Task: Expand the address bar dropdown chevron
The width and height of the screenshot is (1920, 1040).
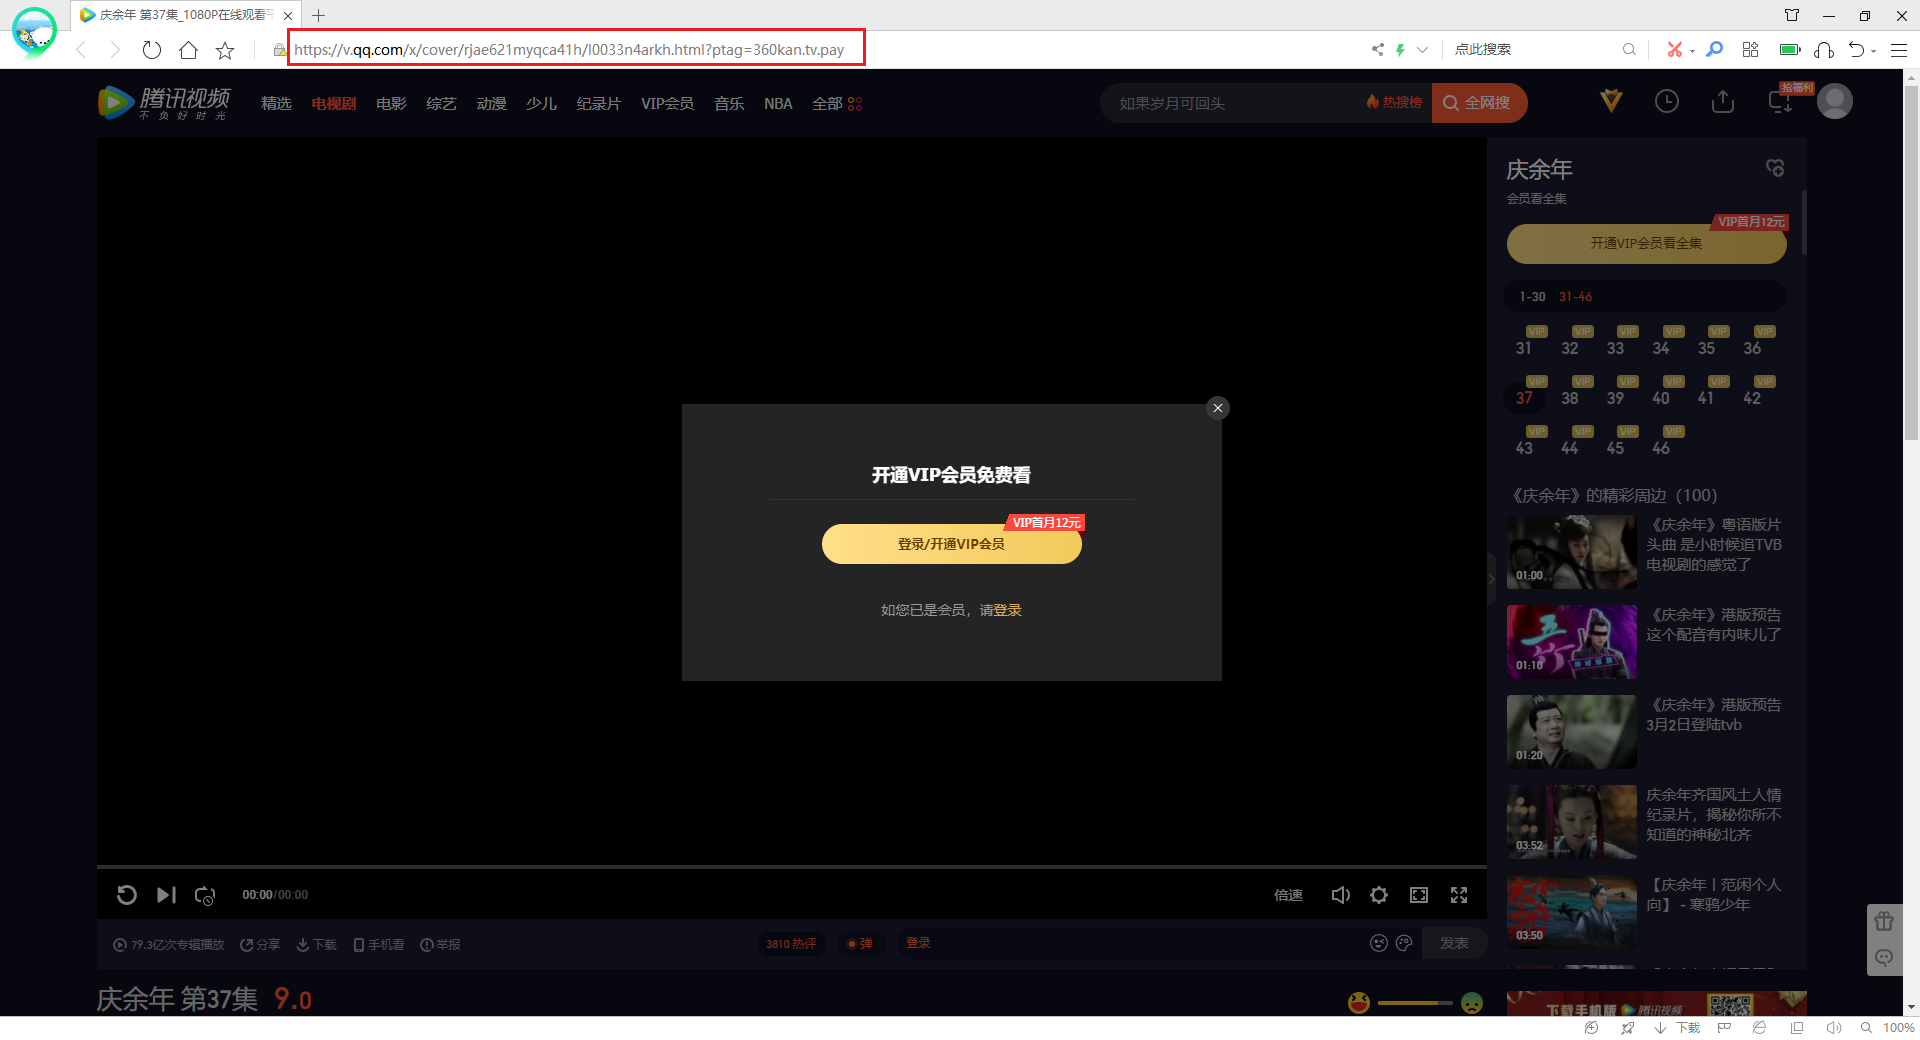Action: [x=1423, y=49]
